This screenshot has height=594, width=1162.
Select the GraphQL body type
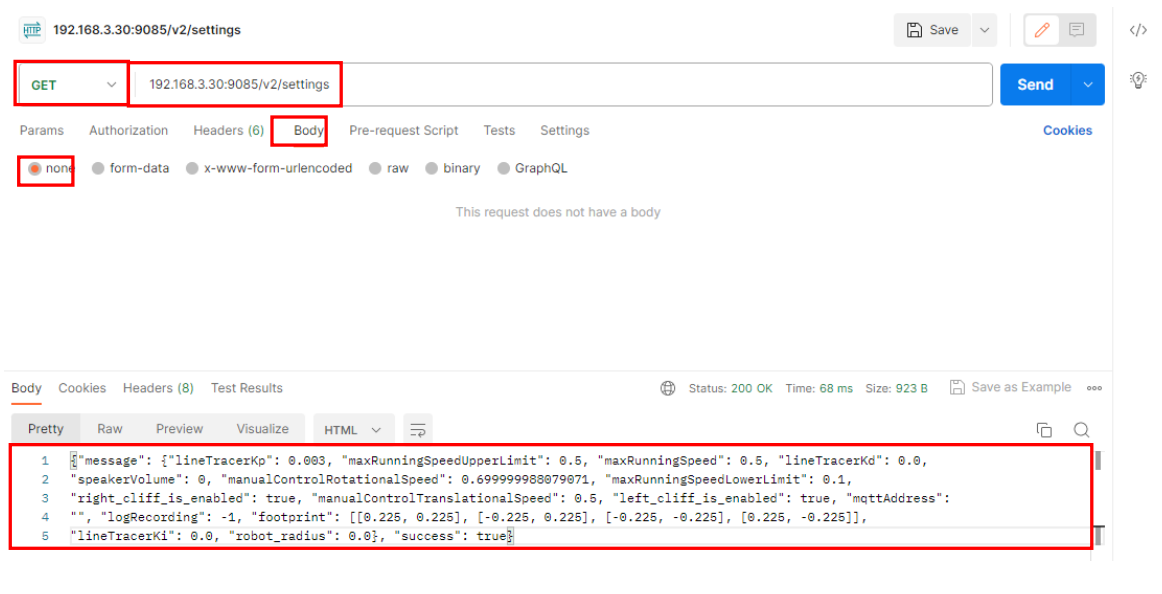(x=504, y=169)
